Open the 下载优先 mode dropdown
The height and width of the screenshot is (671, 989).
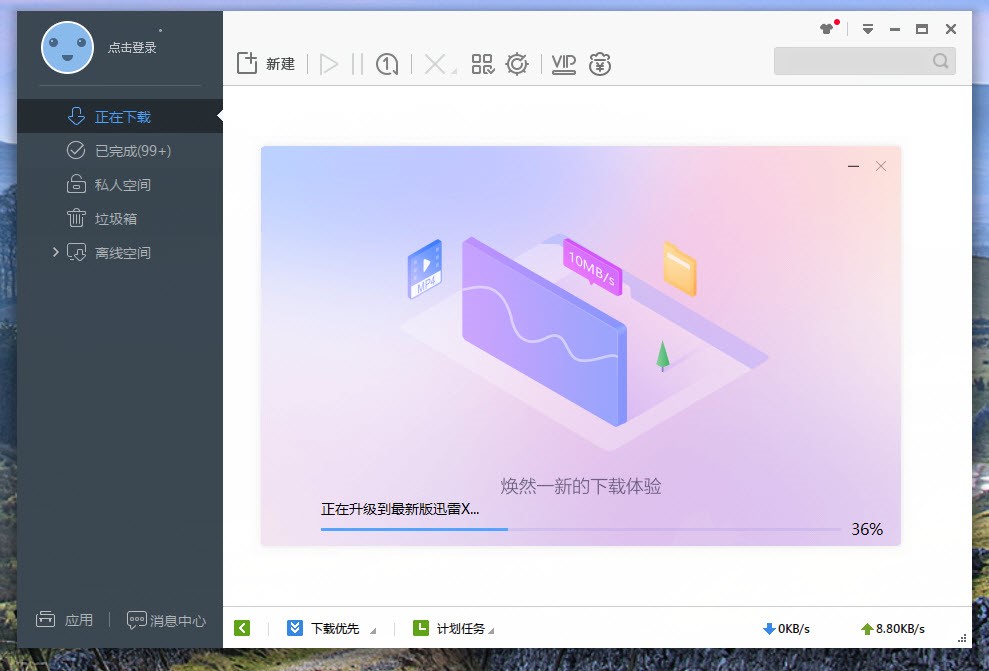point(334,628)
